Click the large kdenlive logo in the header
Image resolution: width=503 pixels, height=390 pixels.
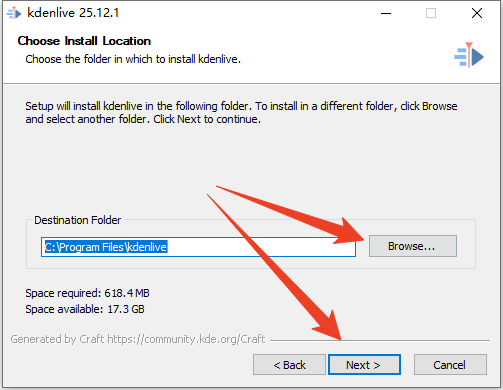pos(469,55)
